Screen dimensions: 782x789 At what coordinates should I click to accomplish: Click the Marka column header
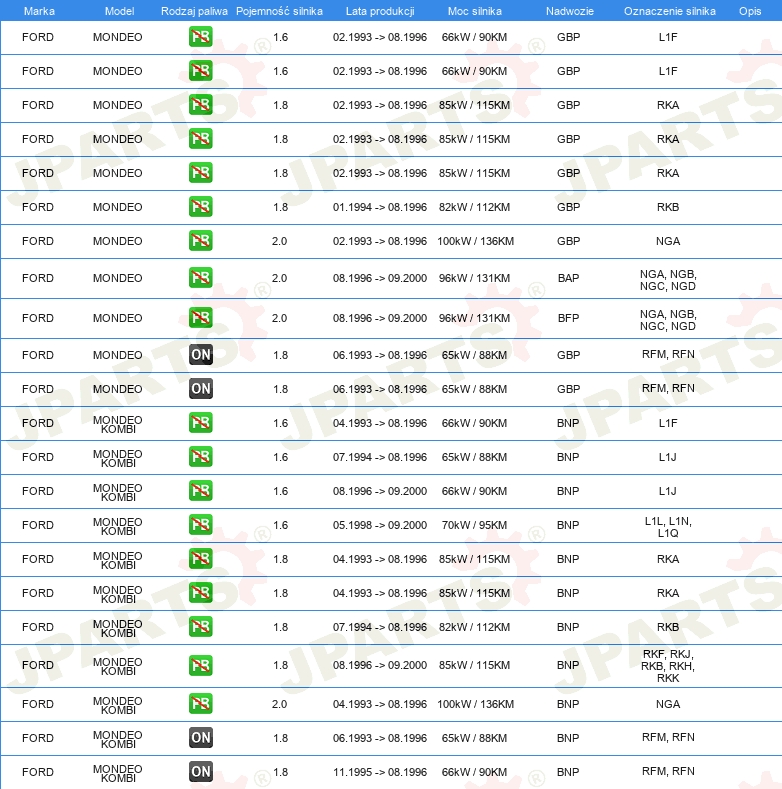coord(39,11)
